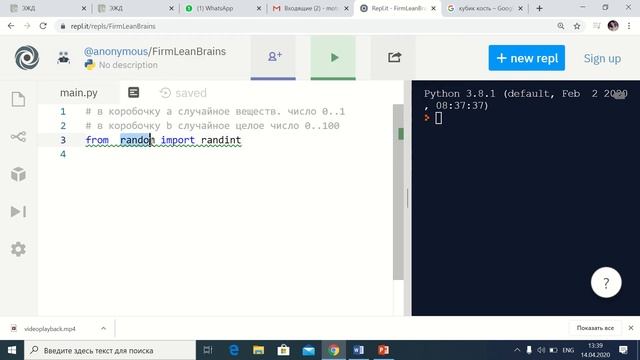Switch to the Google search browser tab
Screen dimensions: 640x360
pyautogui.click(x=484, y=8)
